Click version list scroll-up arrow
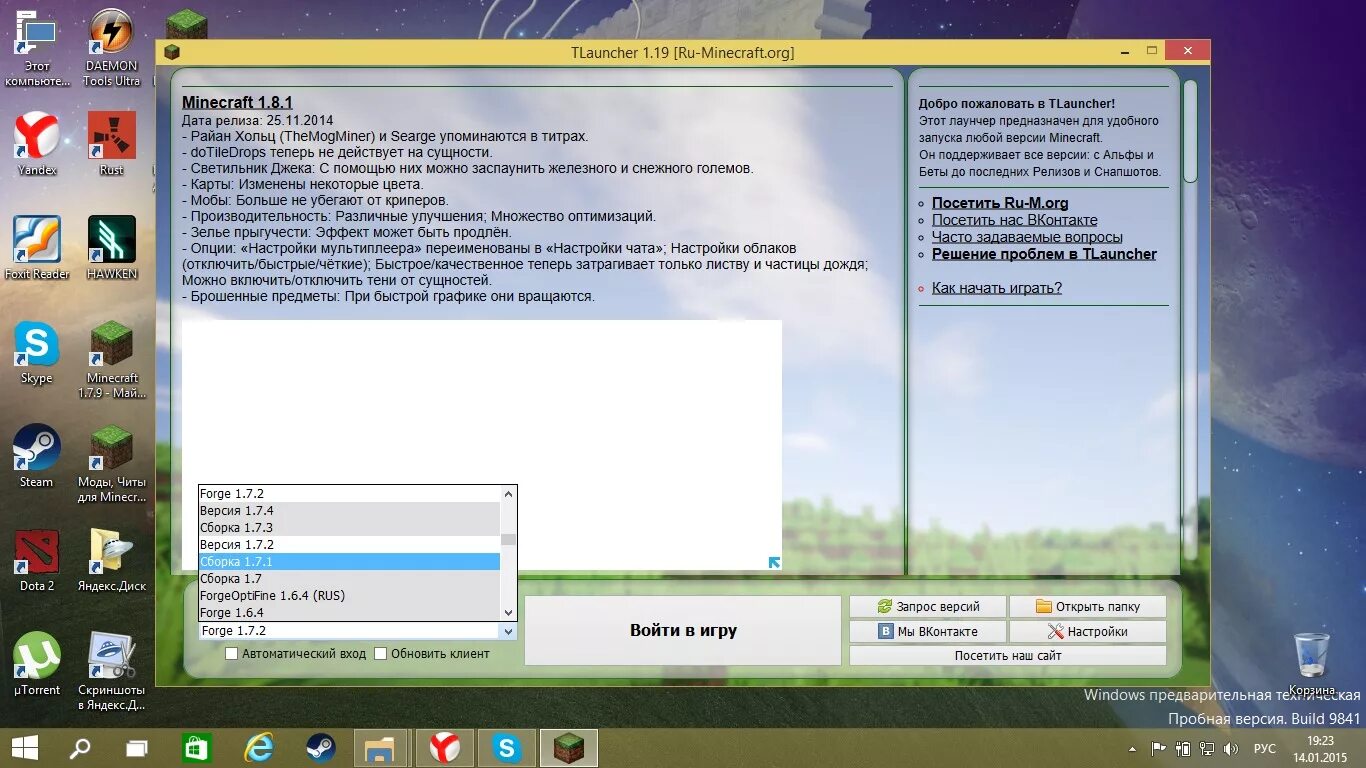The width and height of the screenshot is (1366, 768). pyautogui.click(x=508, y=493)
